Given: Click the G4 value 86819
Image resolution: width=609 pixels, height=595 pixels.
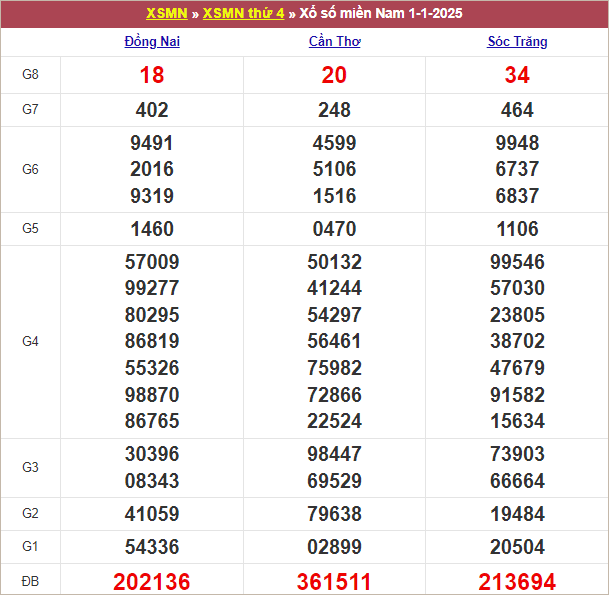Looking at the screenshot, I should [152, 341].
